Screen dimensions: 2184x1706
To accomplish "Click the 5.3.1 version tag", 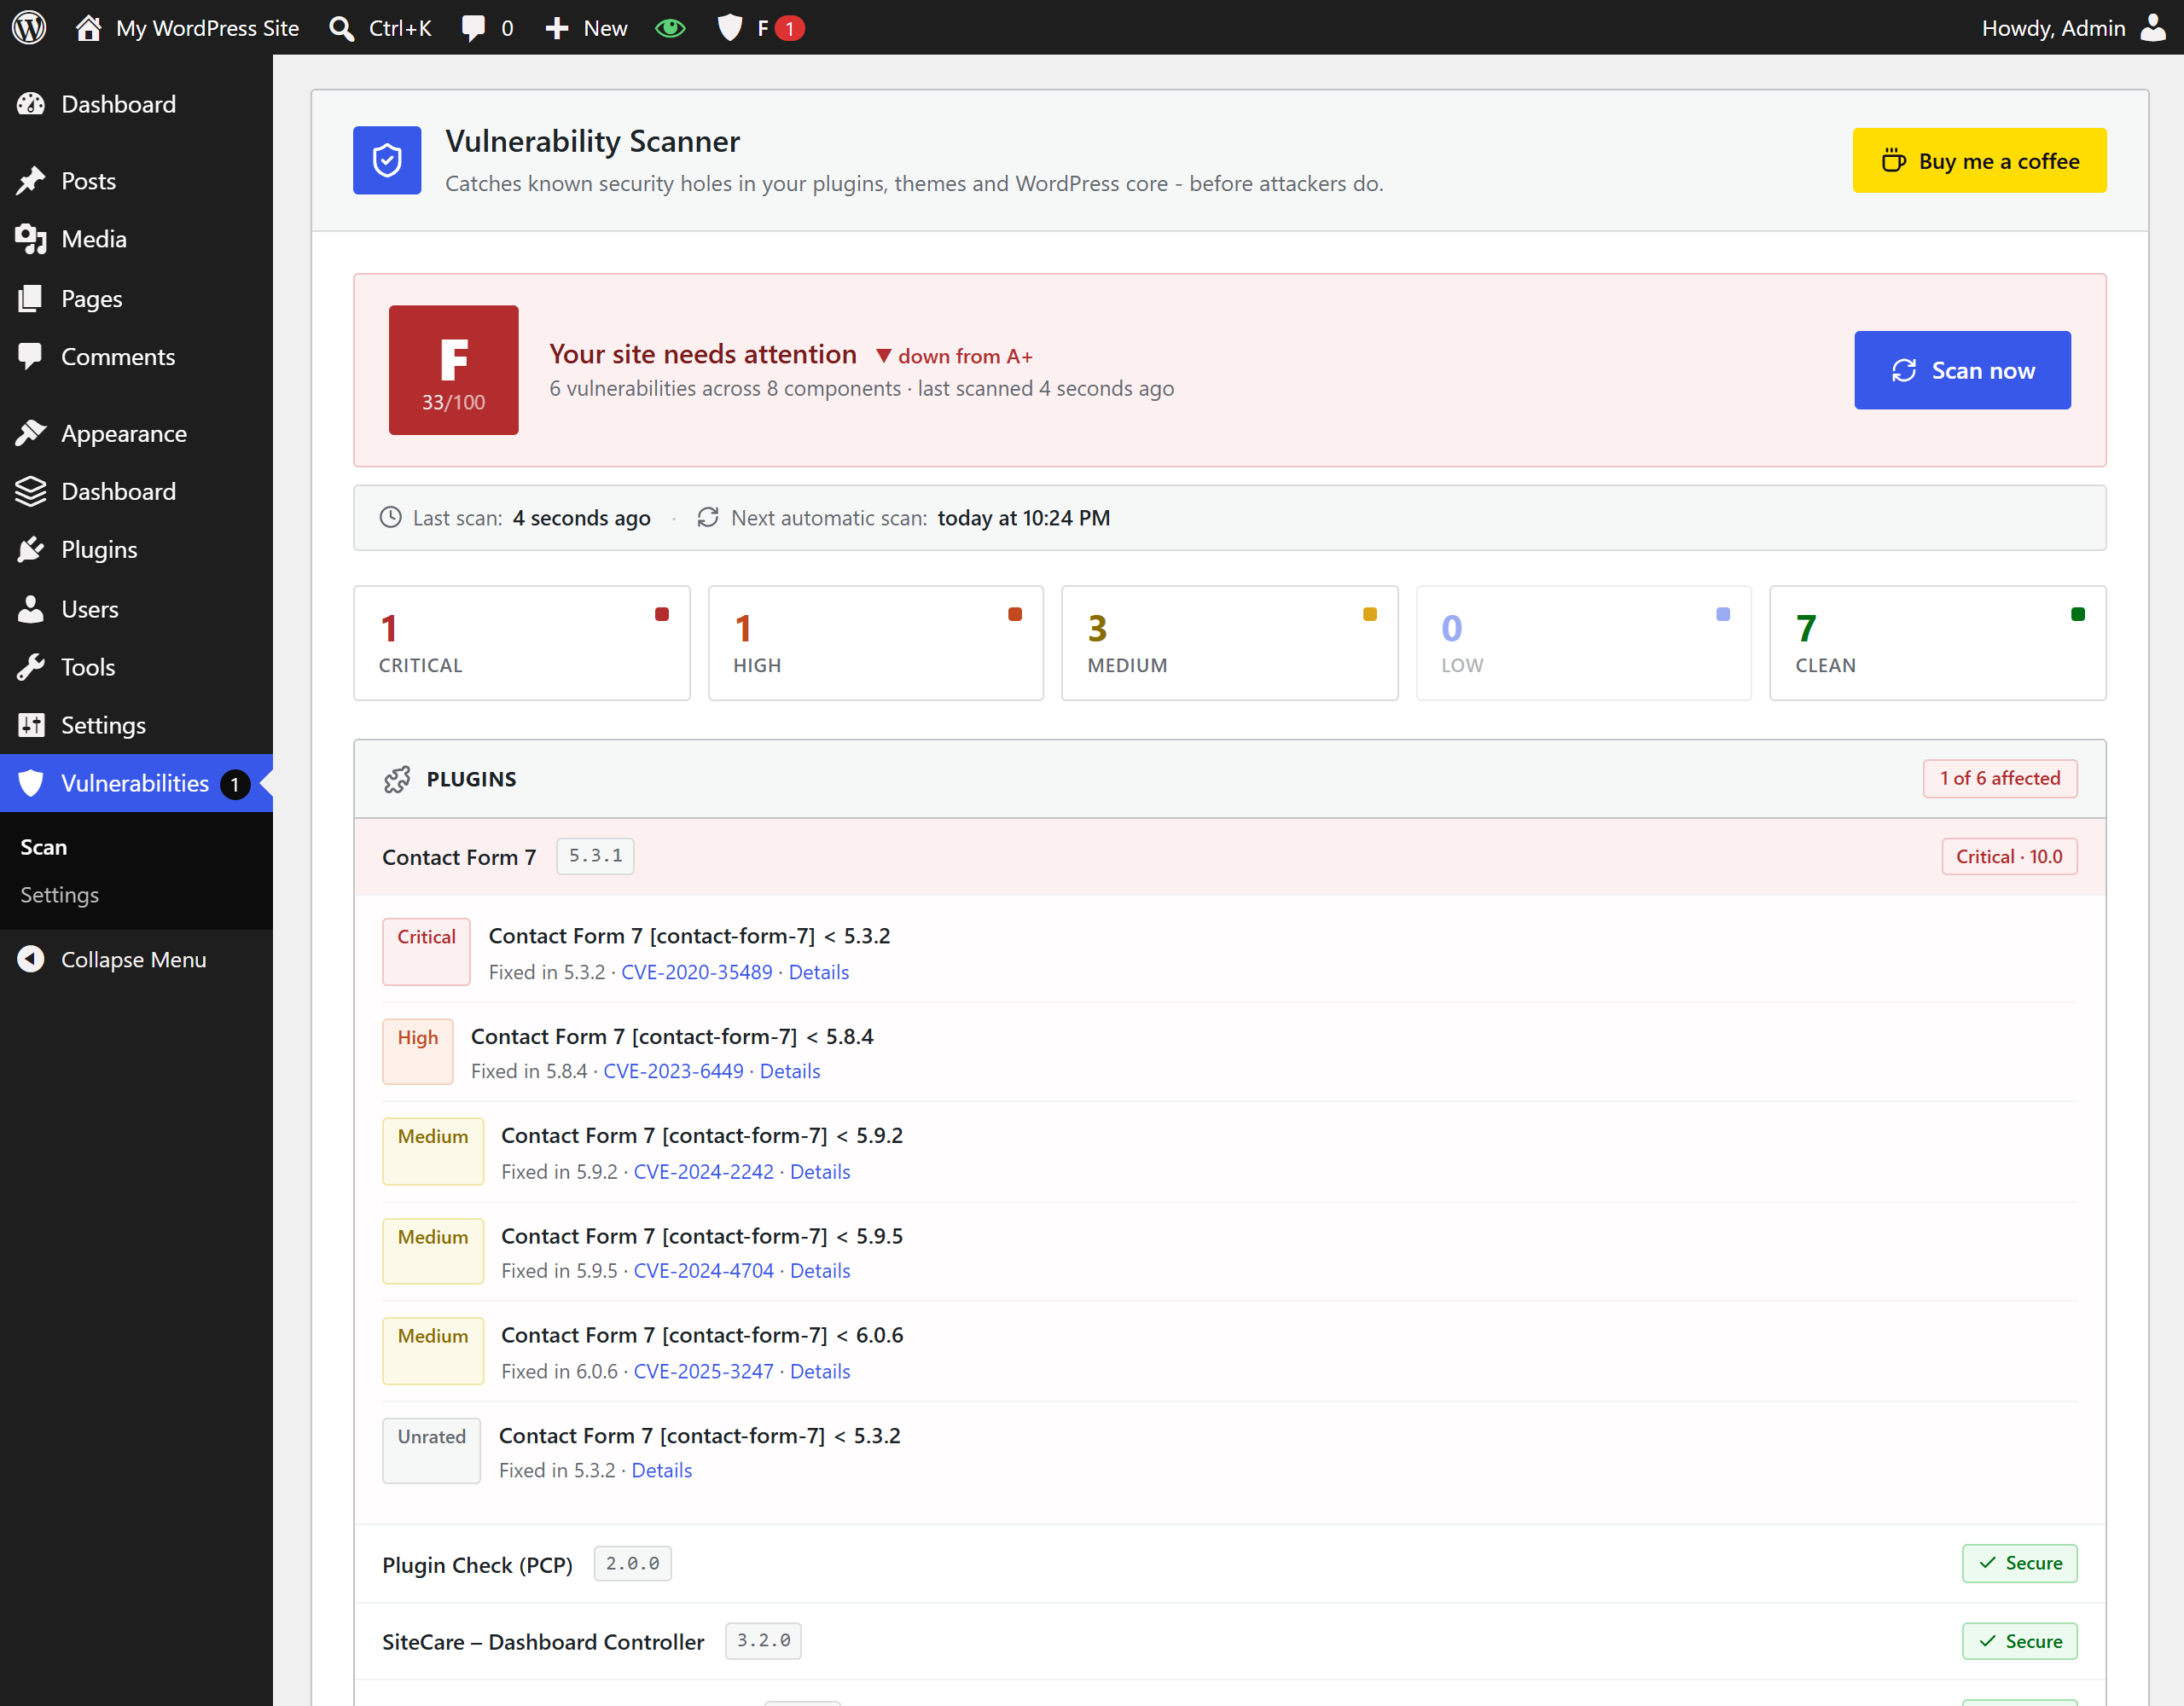I will pyautogui.click(x=595, y=856).
